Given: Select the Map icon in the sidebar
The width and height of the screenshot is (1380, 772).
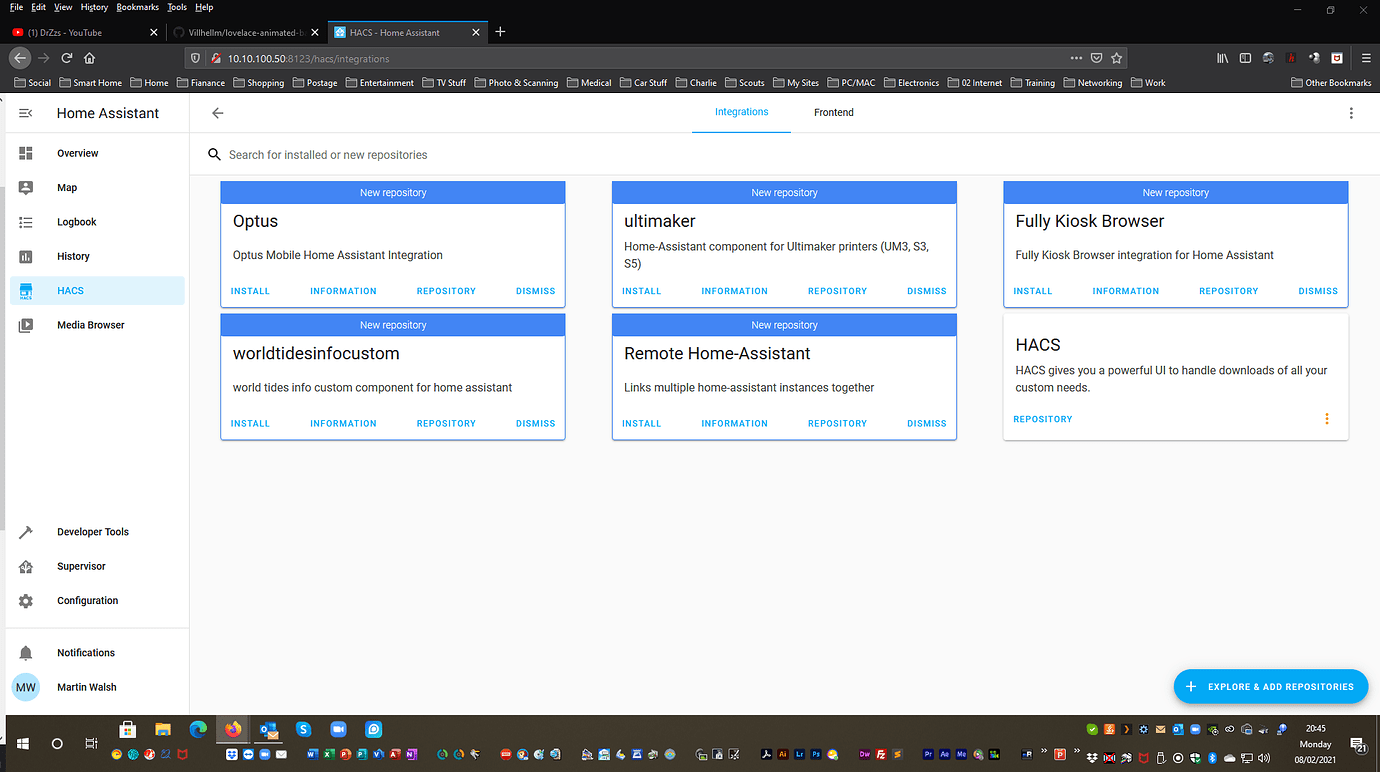Looking at the screenshot, I should pos(25,187).
